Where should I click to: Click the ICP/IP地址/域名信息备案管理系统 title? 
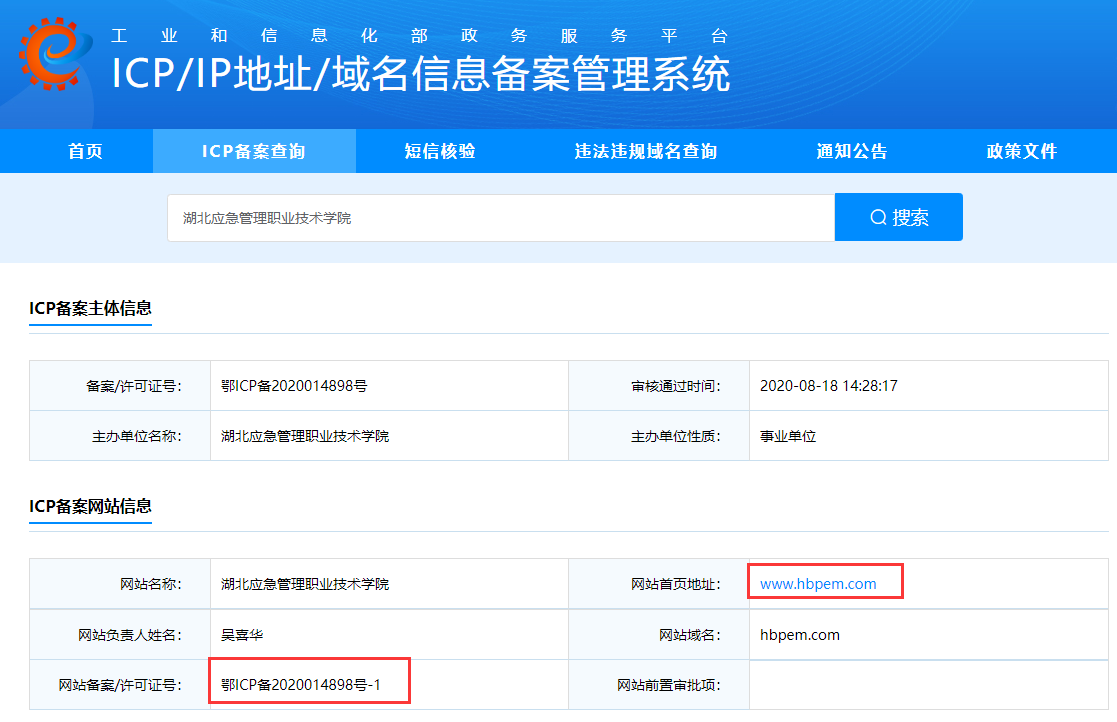421,73
